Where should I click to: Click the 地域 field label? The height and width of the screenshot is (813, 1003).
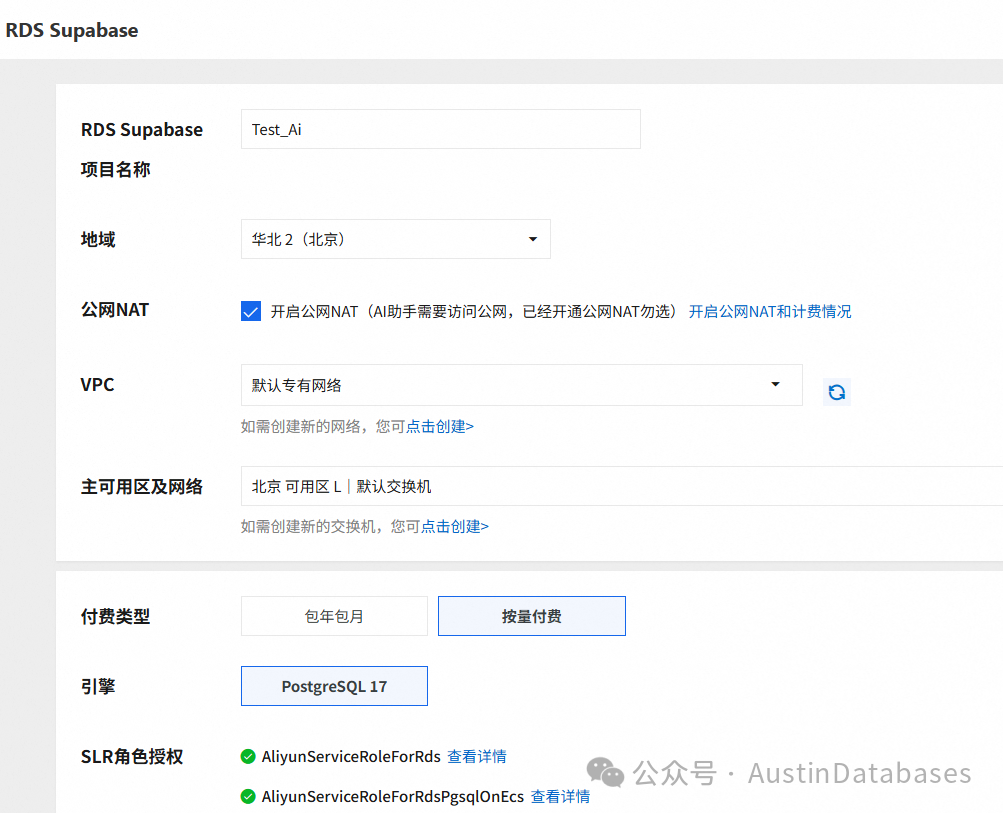pyautogui.click(x=98, y=239)
